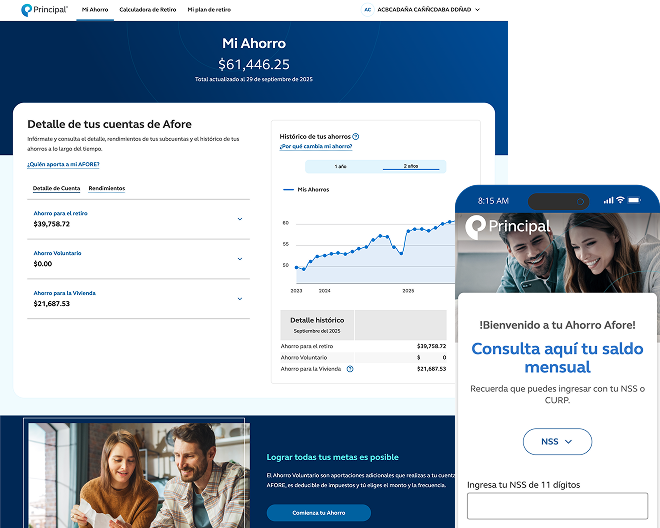This screenshot has width=660, height=528.
Task: Click info icon next to Ahorro para la Vivienda
Action: pos(350,369)
